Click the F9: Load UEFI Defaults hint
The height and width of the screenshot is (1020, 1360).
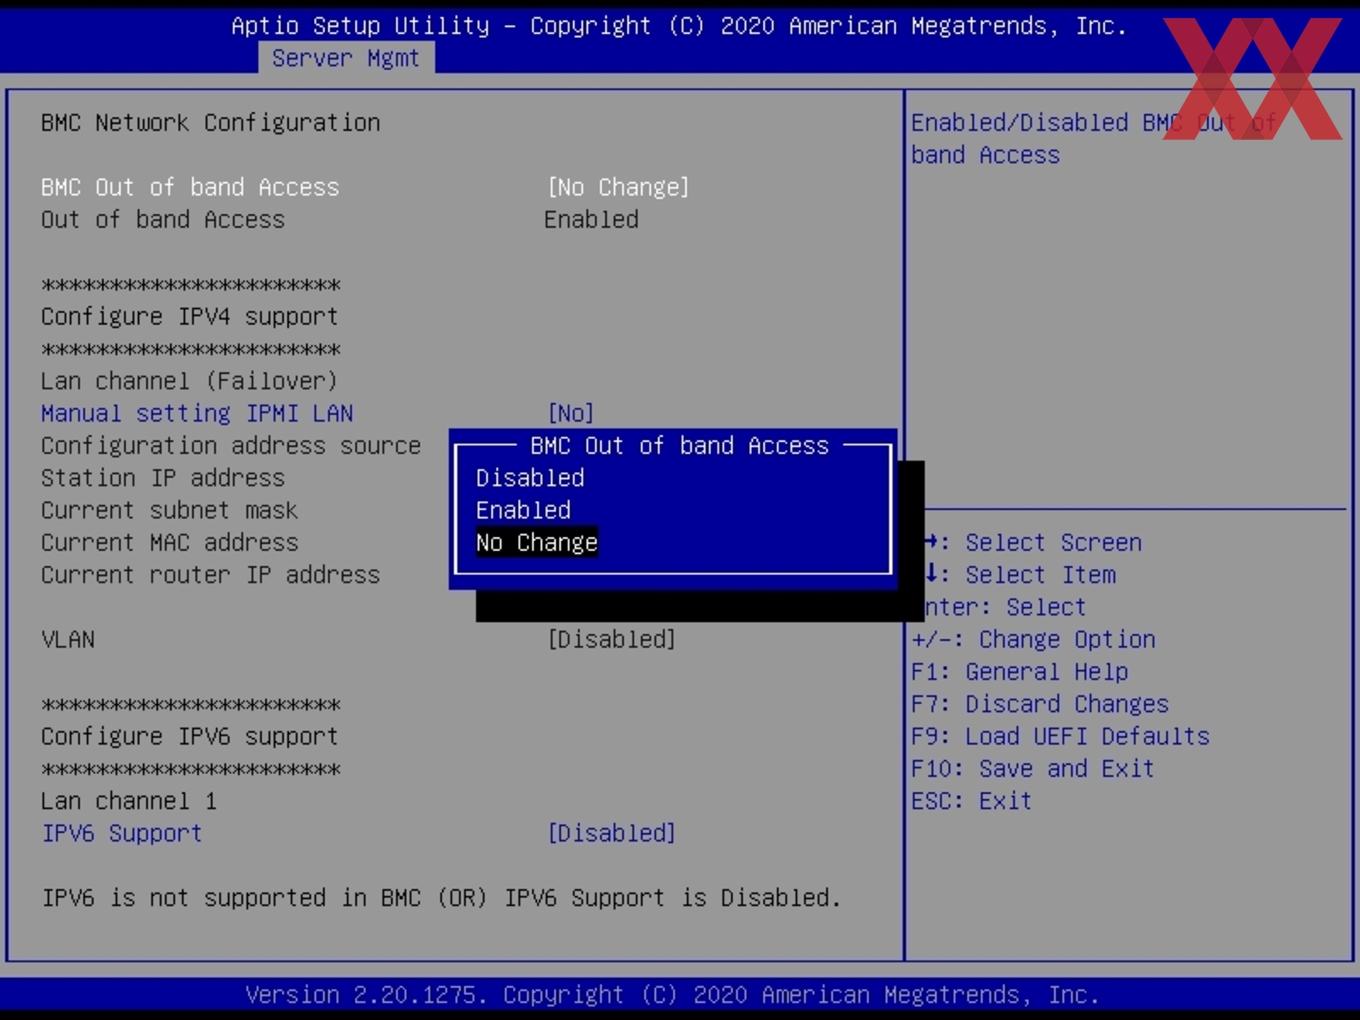point(1060,736)
